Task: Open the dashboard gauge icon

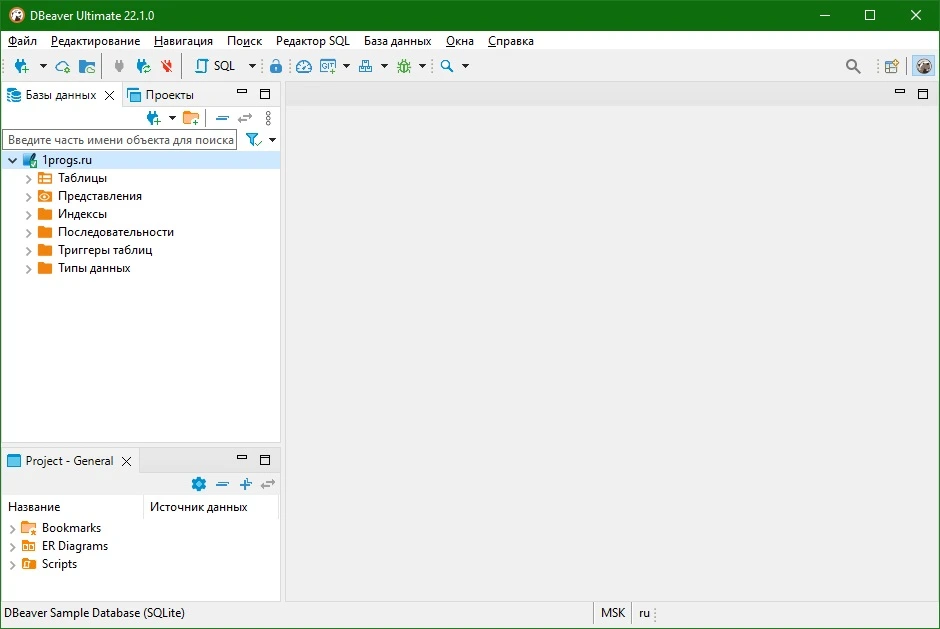Action: pos(304,66)
